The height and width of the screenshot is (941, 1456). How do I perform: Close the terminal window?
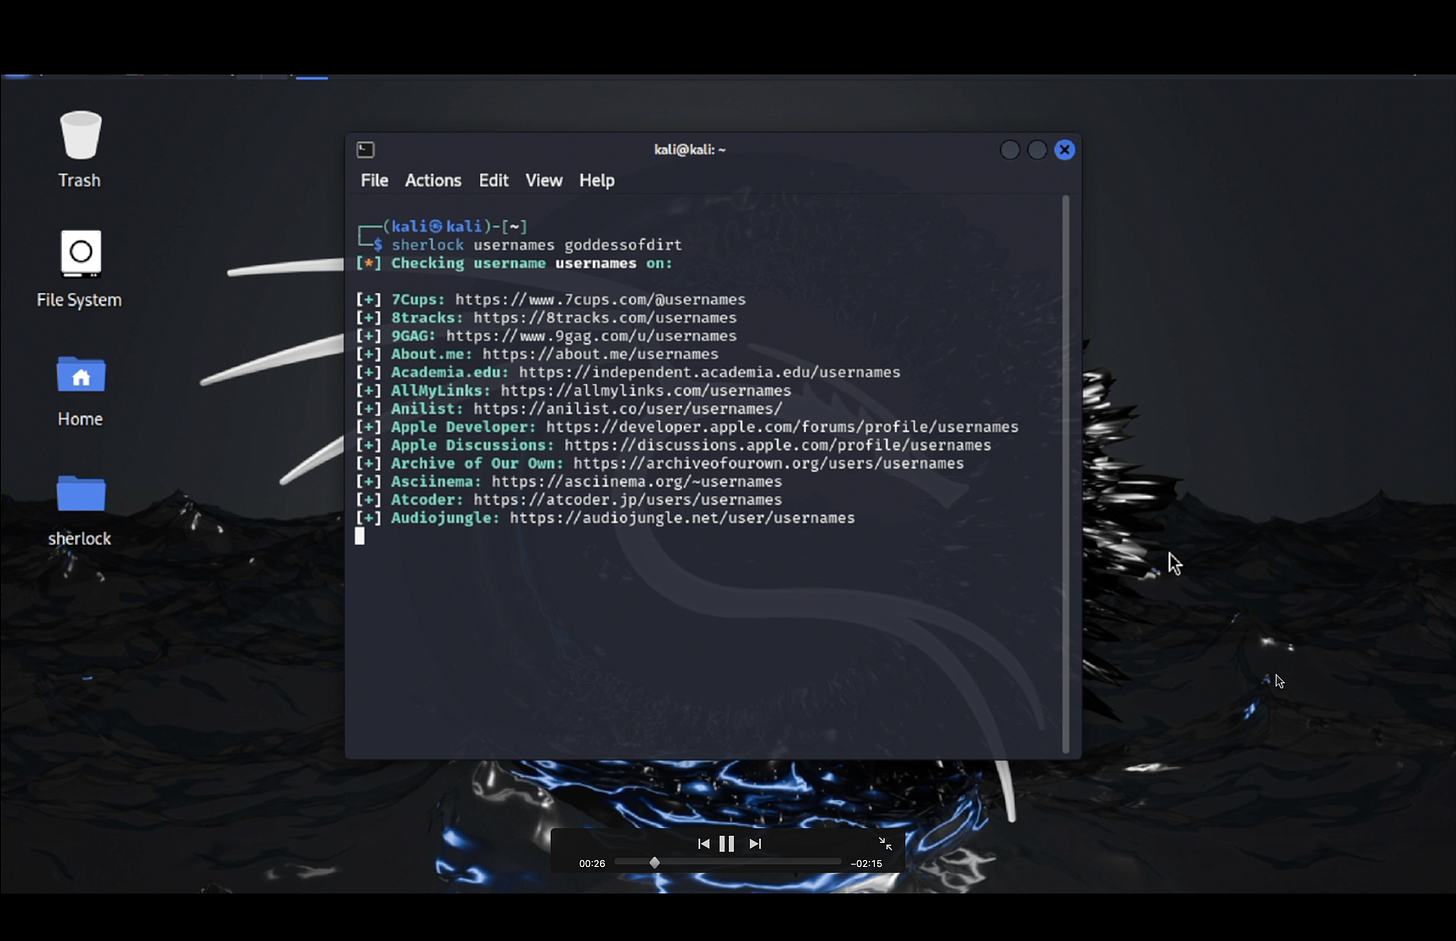tap(1065, 150)
